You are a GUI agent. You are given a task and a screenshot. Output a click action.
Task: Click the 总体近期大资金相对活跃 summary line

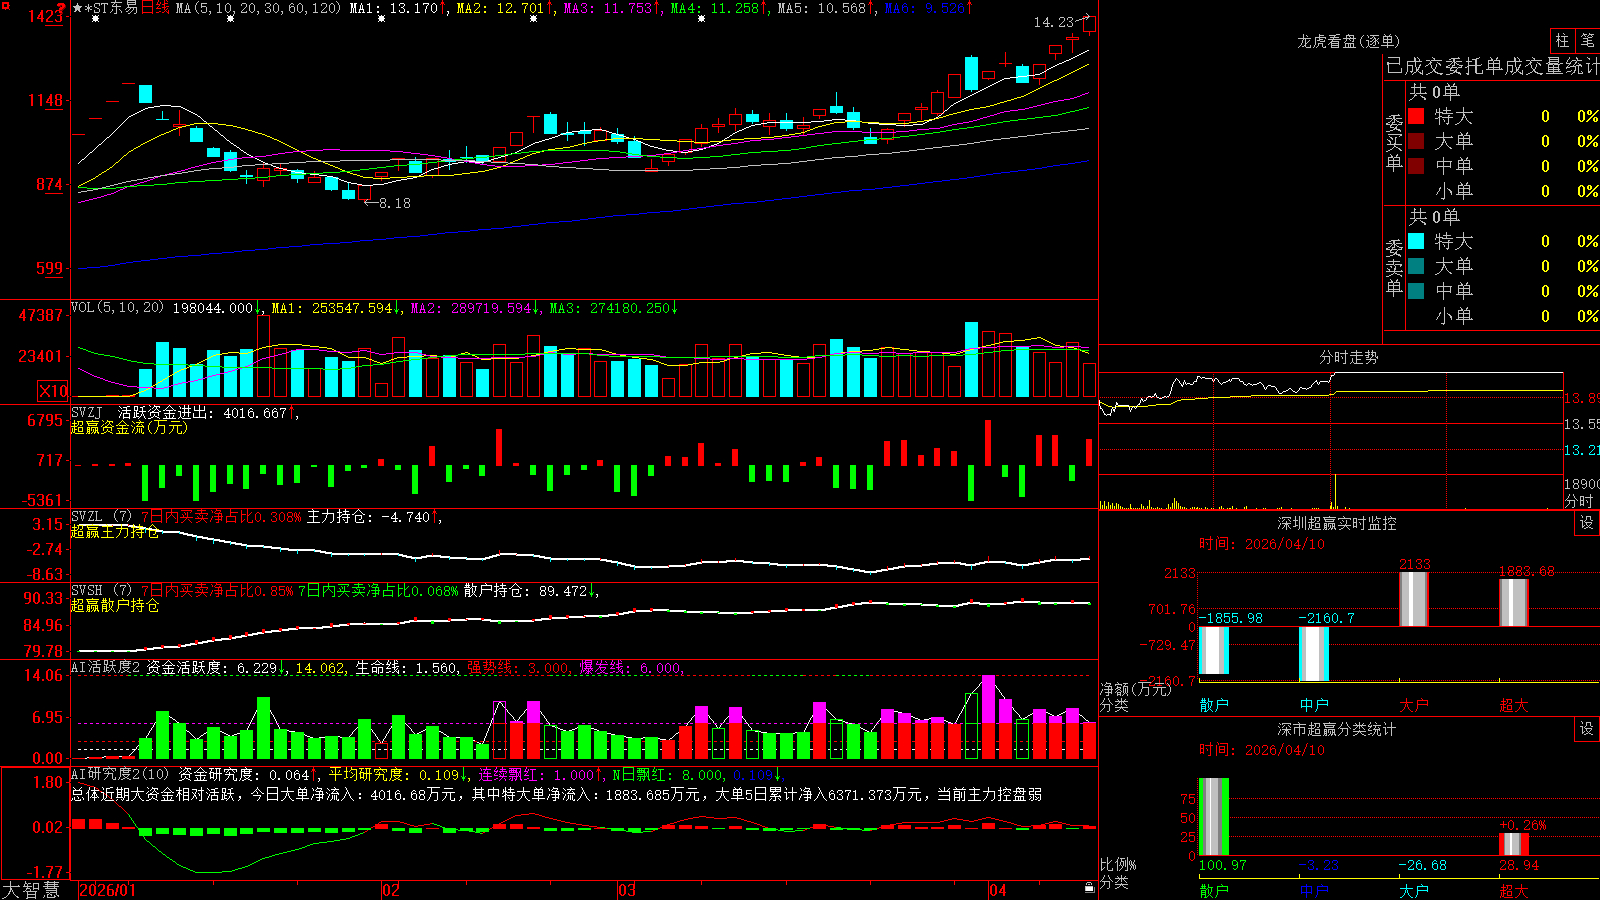[557, 794]
